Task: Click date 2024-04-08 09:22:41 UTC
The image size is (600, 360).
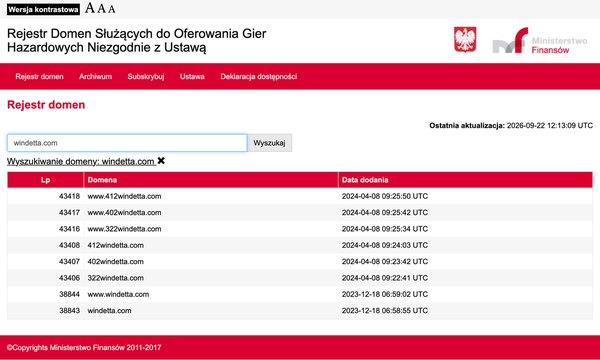Action: 385,278
